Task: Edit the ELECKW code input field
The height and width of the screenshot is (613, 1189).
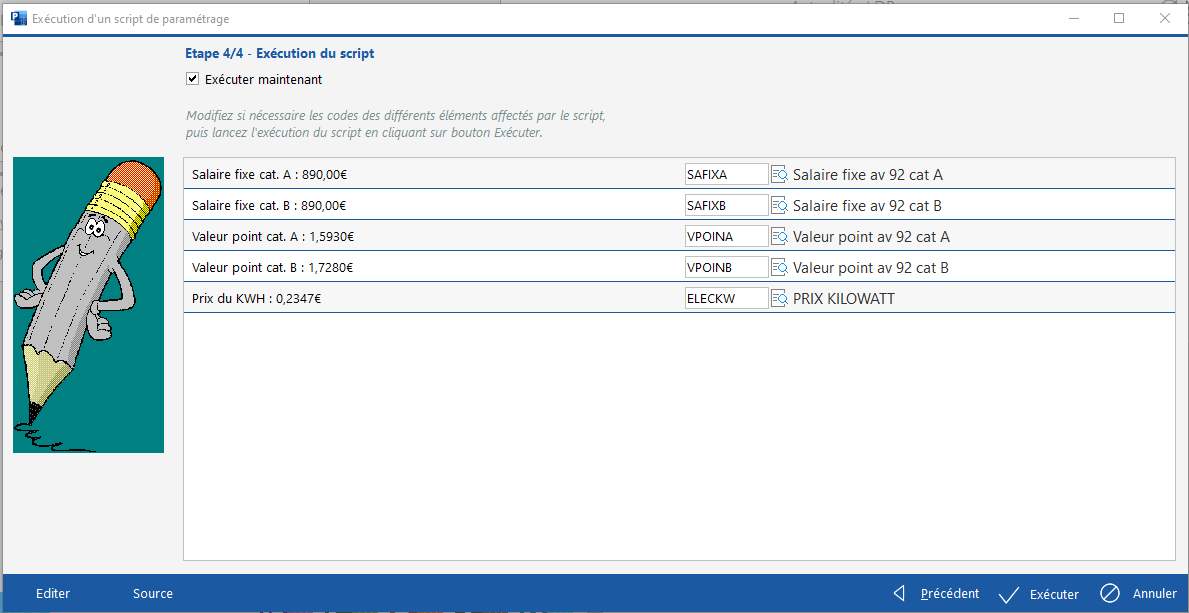Action: point(726,299)
